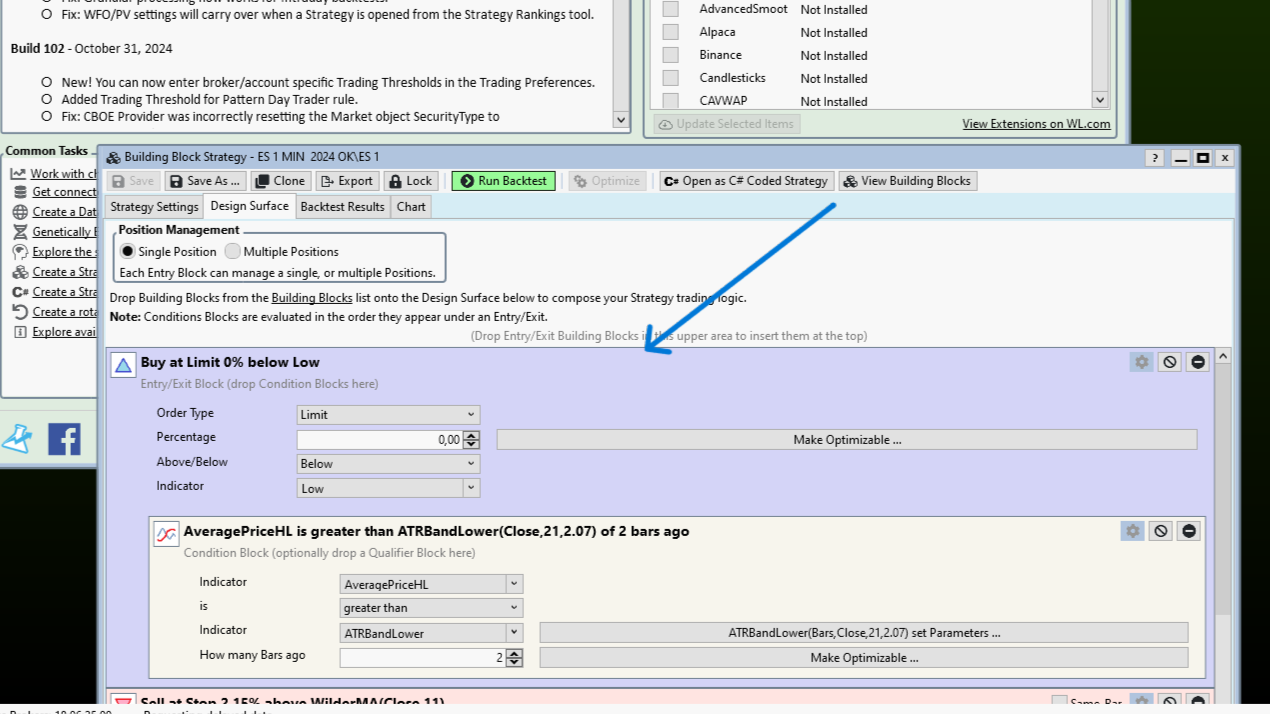This screenshot has height=714, width=1270.
Task: Click View Building Blocks toolbar button
Action: click(907, 181)
